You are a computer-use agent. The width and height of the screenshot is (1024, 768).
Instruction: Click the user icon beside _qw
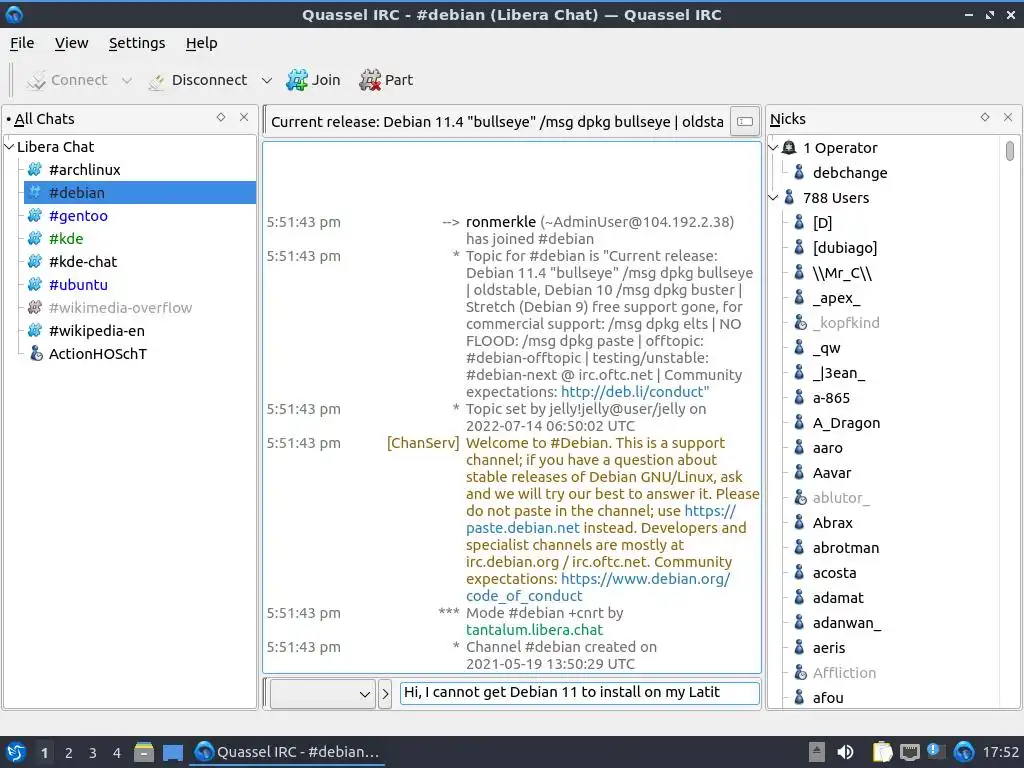[x=799, y=348]
